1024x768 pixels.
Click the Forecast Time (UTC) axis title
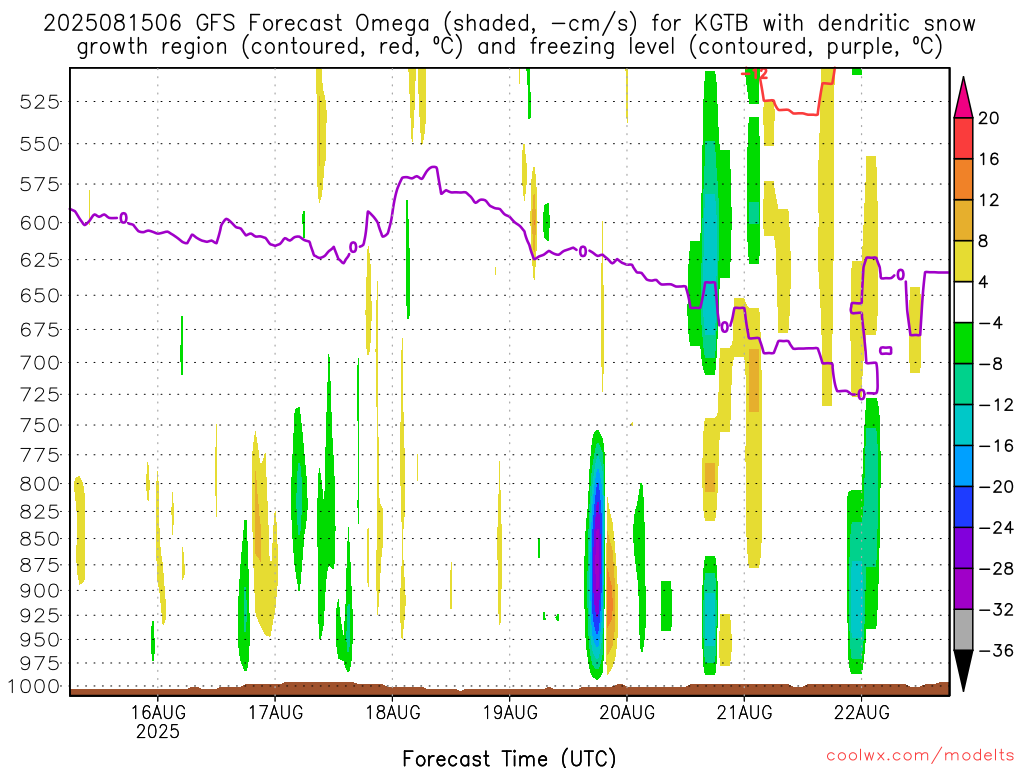click(x=509, y=758)
